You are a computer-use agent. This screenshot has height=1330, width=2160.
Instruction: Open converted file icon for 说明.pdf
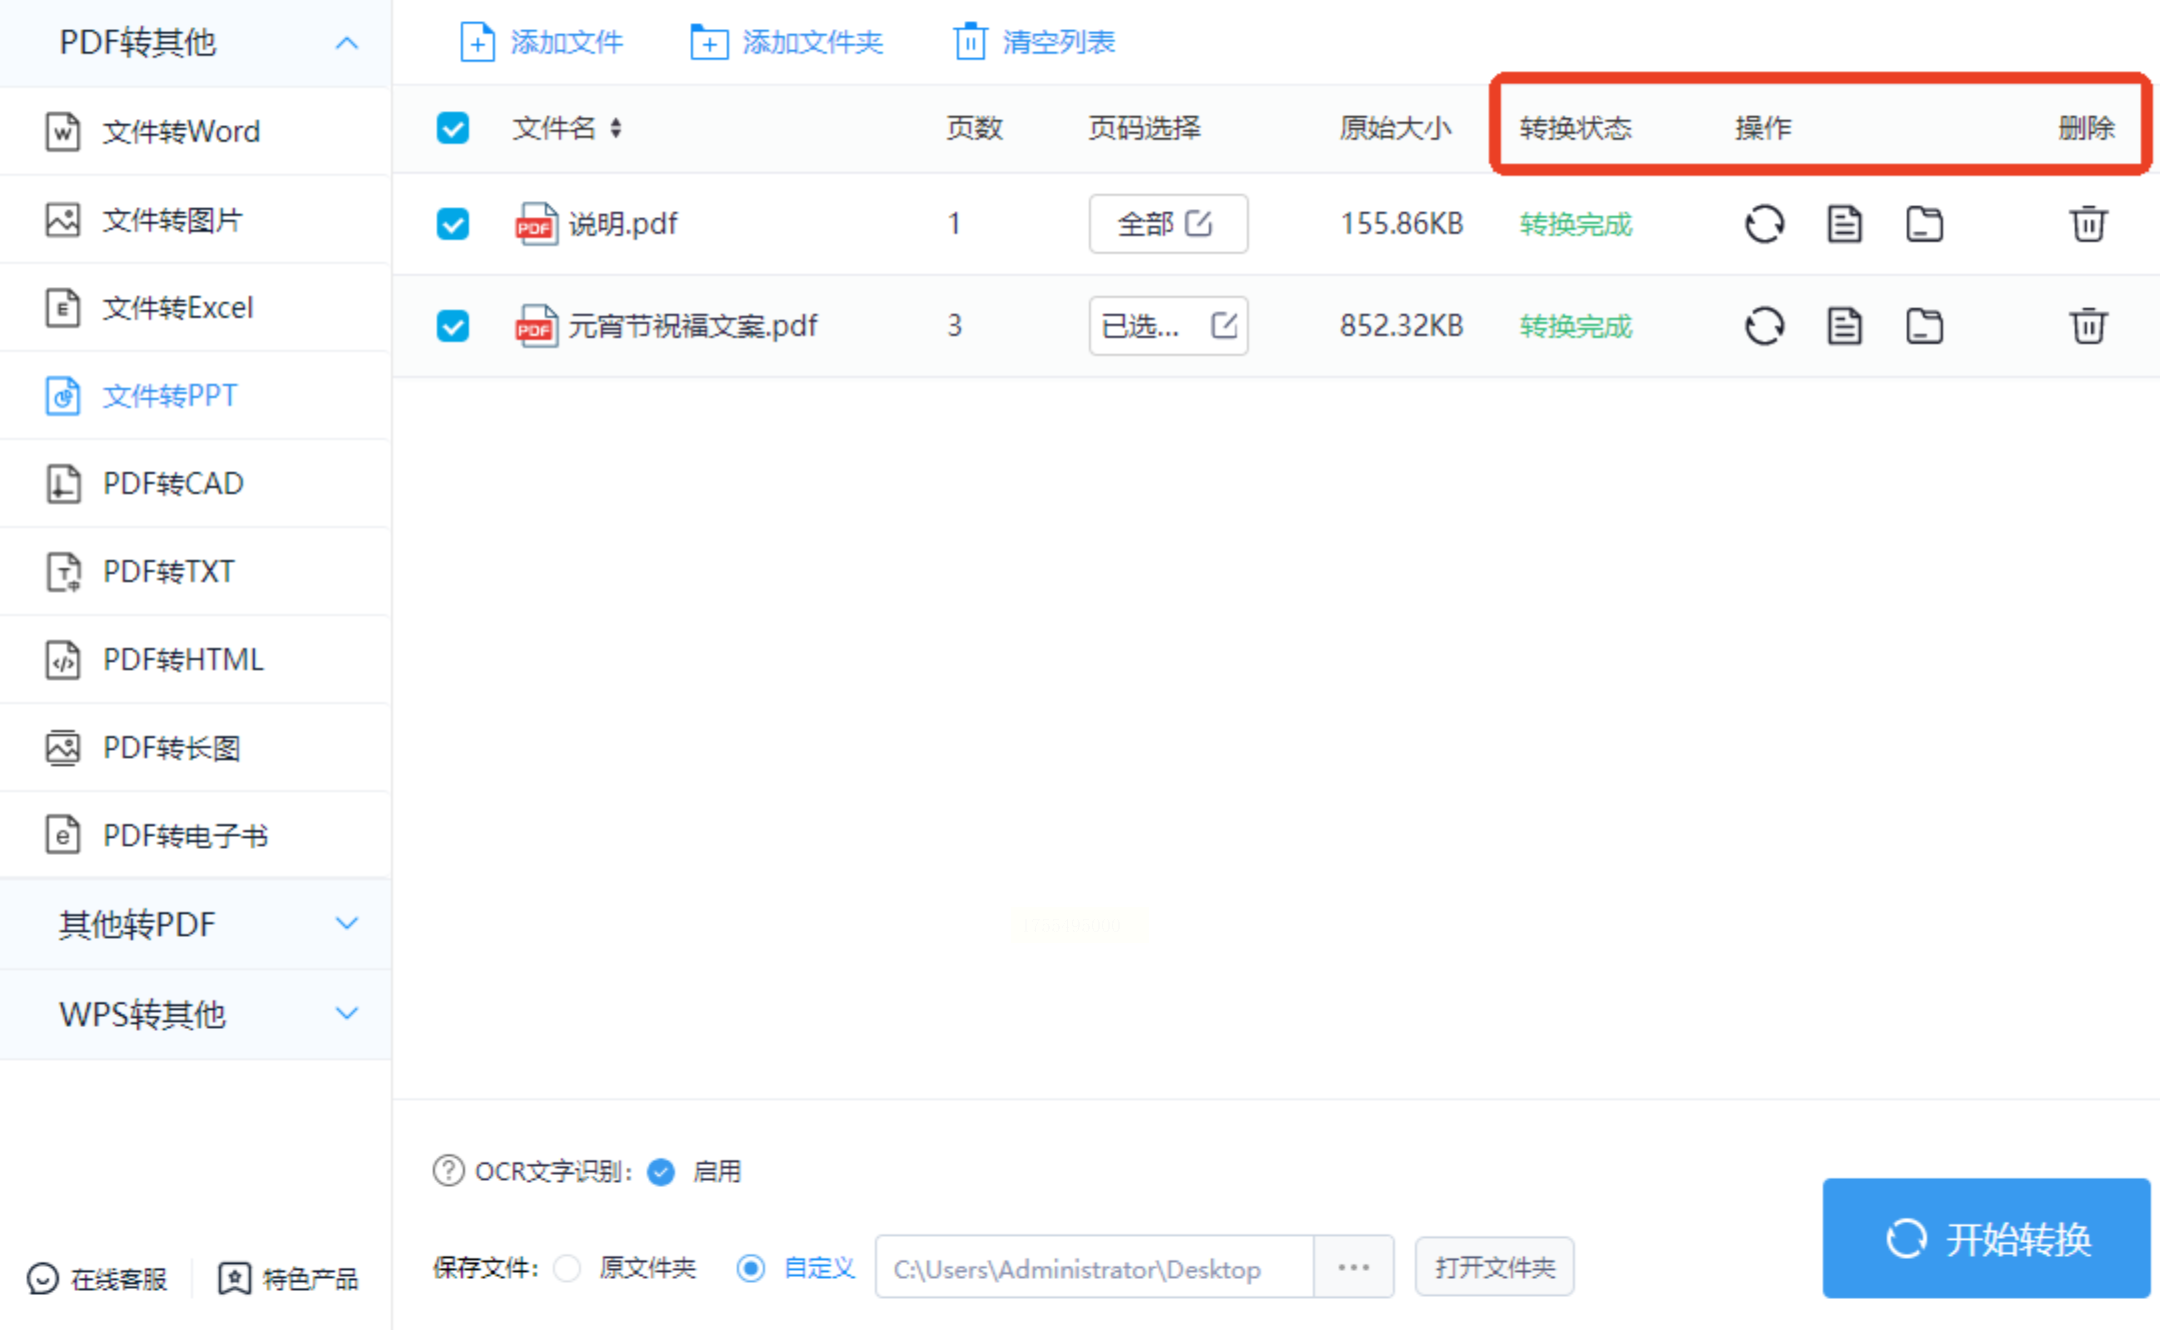click(x=1844, y=224)
